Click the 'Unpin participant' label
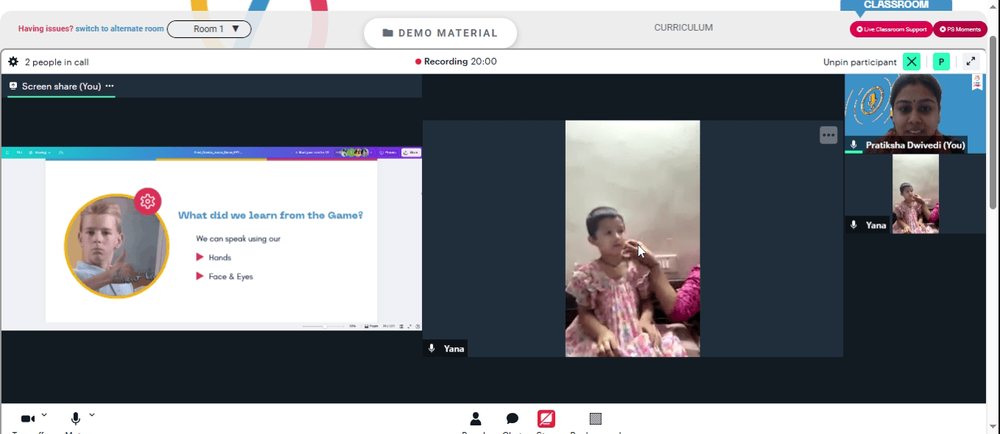This screenshot has width=1000, height=434. pyautogui.click(x=860, y=62)
